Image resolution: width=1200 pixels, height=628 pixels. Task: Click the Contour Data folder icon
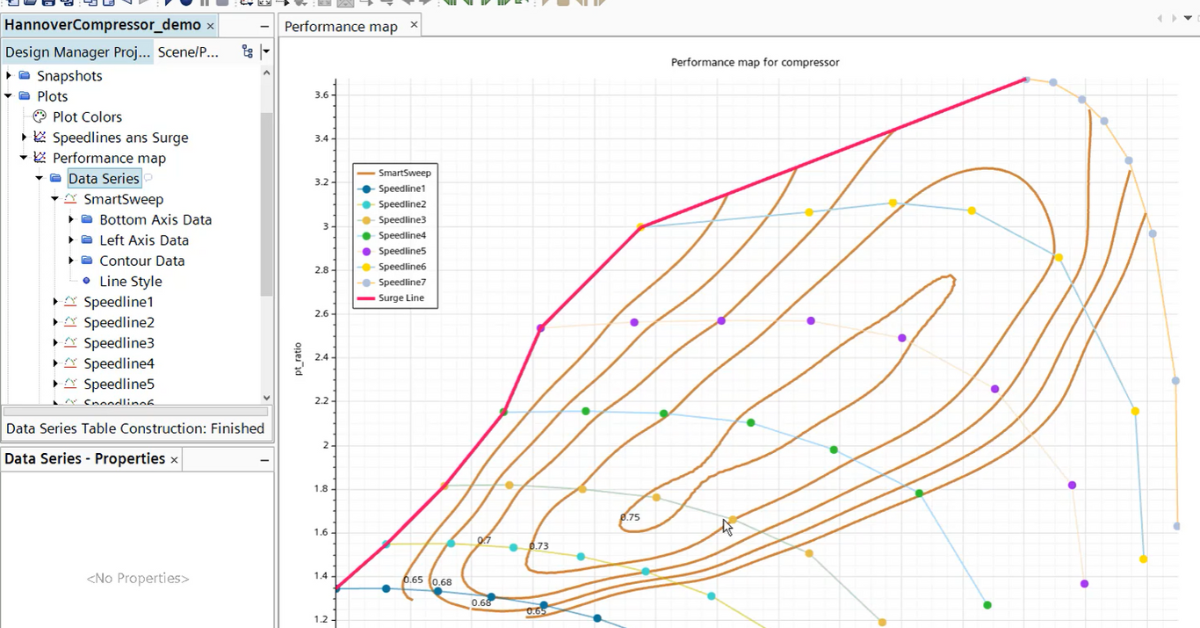pos(87,260)
